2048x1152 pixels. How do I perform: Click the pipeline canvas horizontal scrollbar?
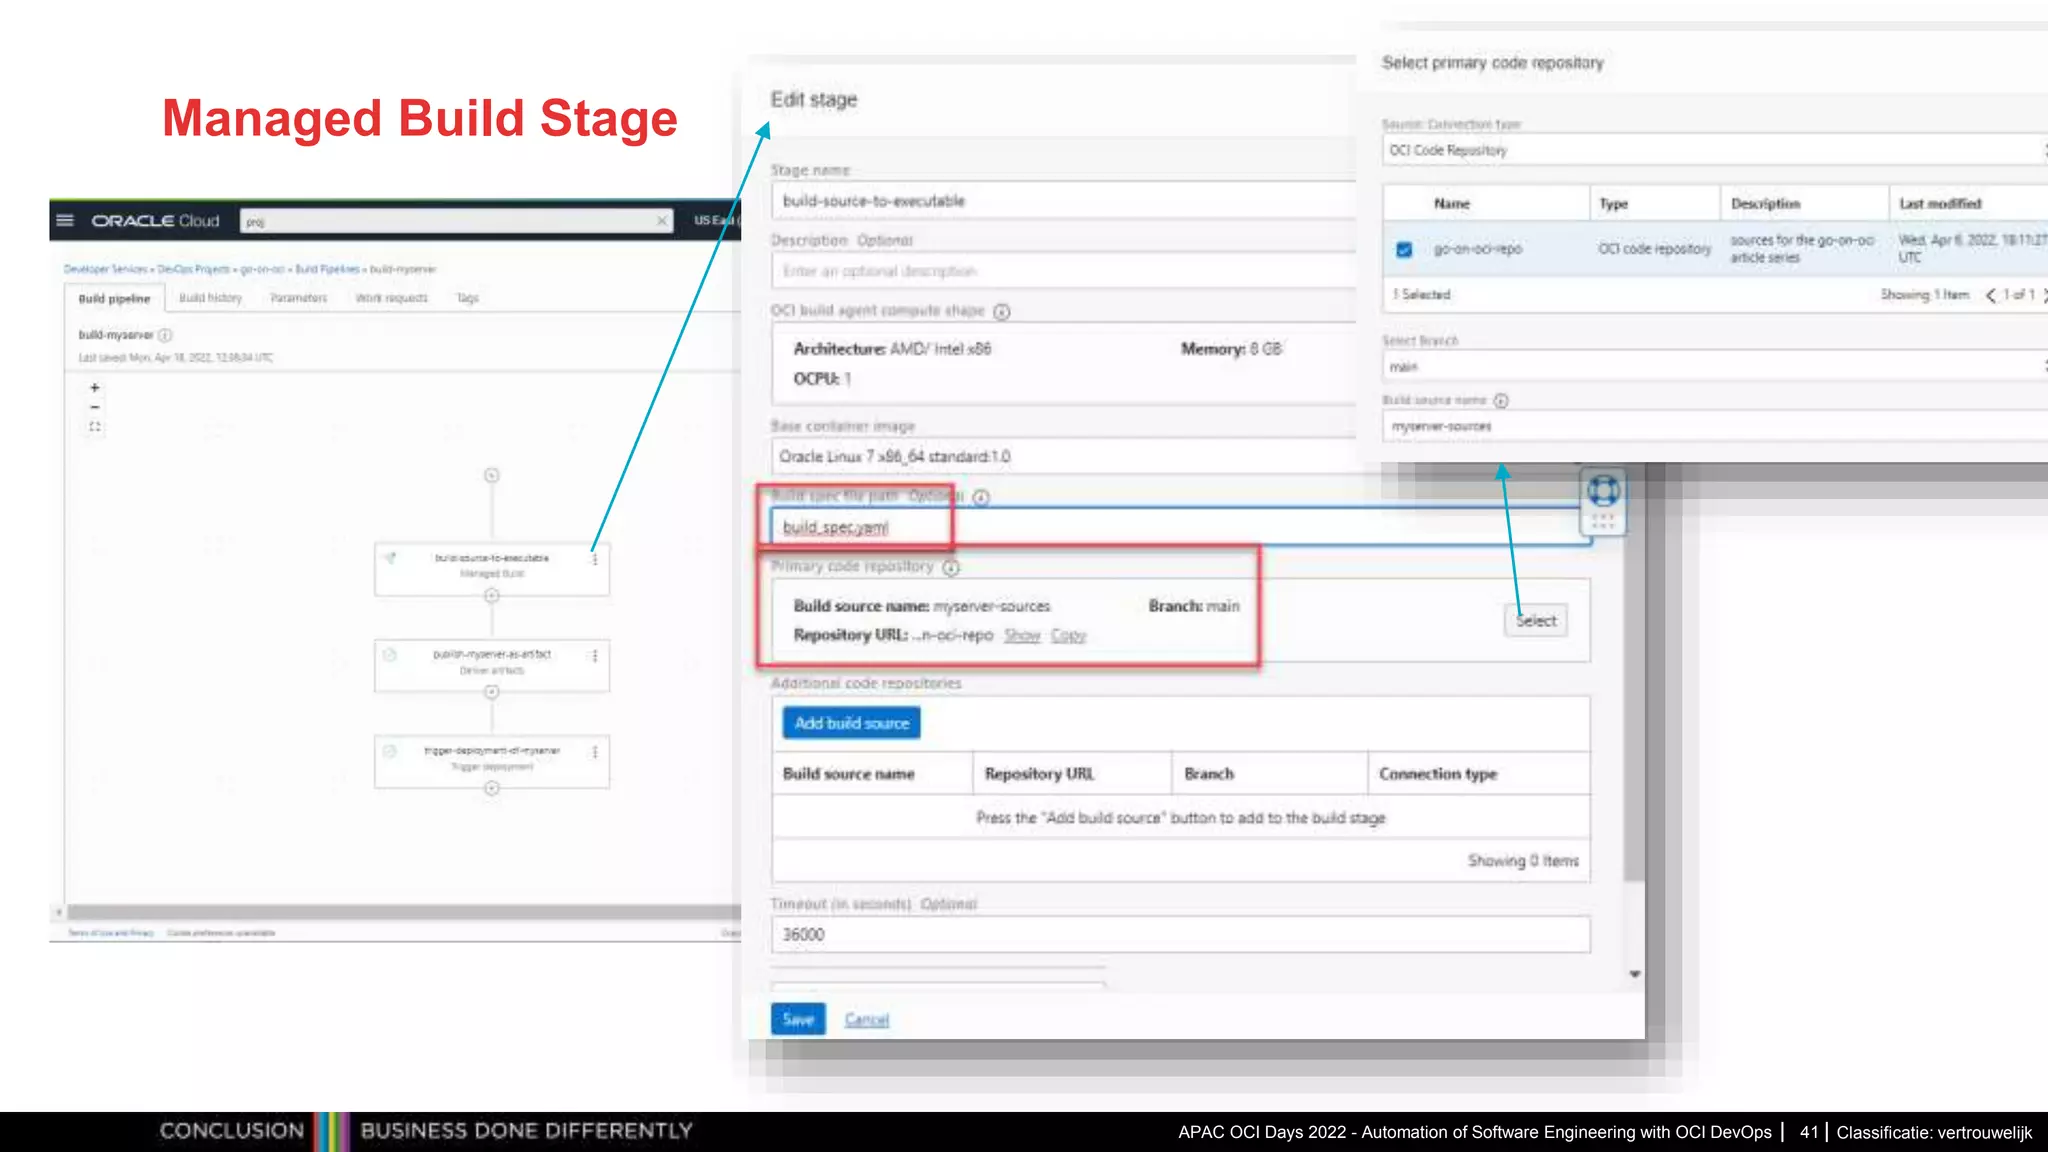coord(404,912)
